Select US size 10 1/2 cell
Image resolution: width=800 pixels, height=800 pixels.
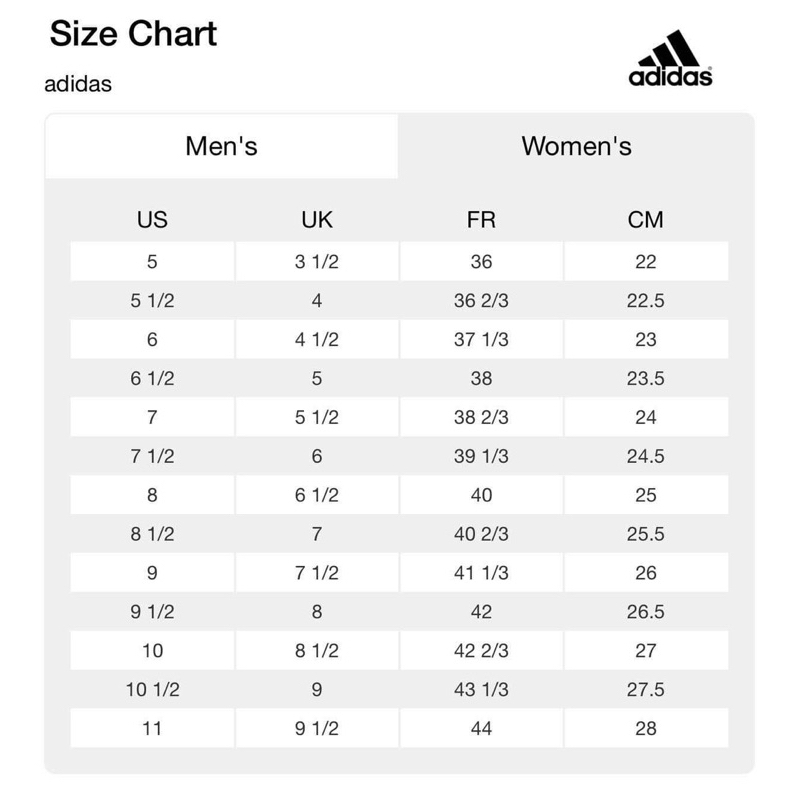152,689
